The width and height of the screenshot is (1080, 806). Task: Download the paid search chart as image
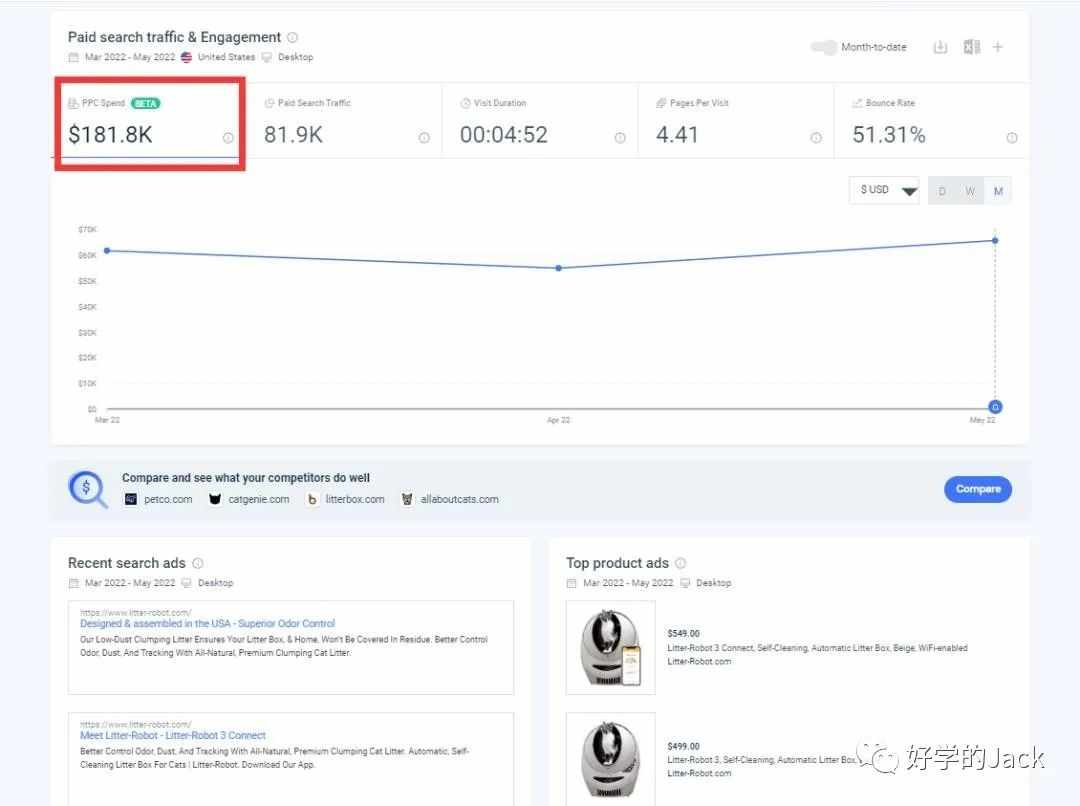coord(940,48)
